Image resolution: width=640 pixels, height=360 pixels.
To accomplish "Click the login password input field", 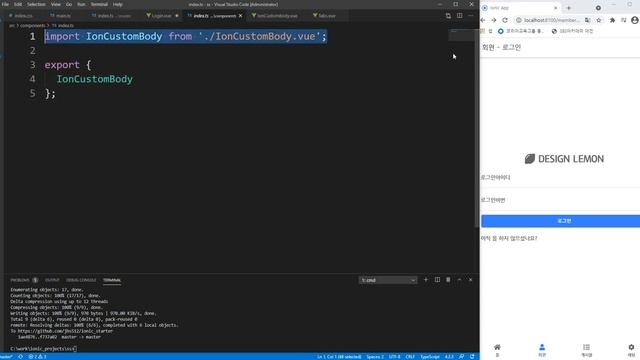I will click(560, 201).
